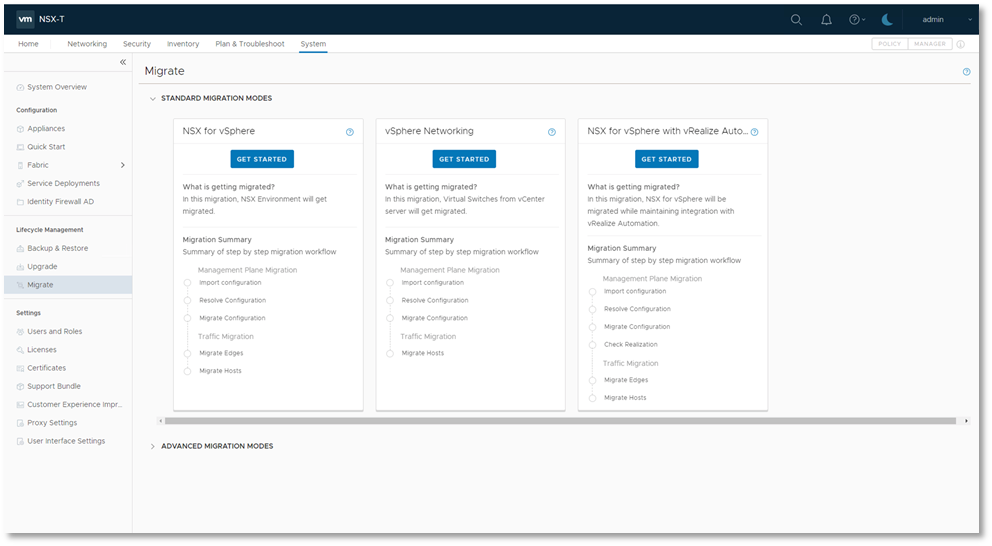The height and width of the screenshot is (546, 992).
Task: Click the System Overview icon
Action: (20, 87)
